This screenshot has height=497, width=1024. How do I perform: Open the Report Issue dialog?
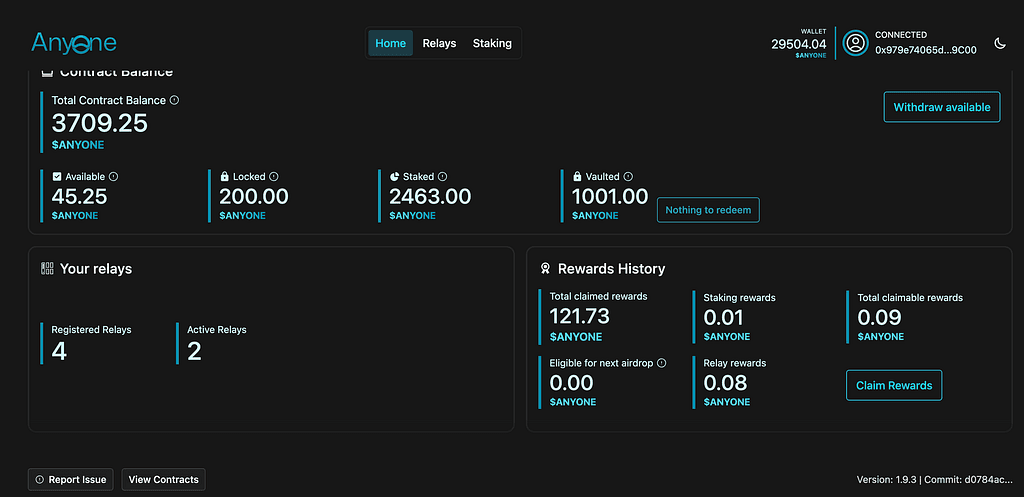pos(70,480)
